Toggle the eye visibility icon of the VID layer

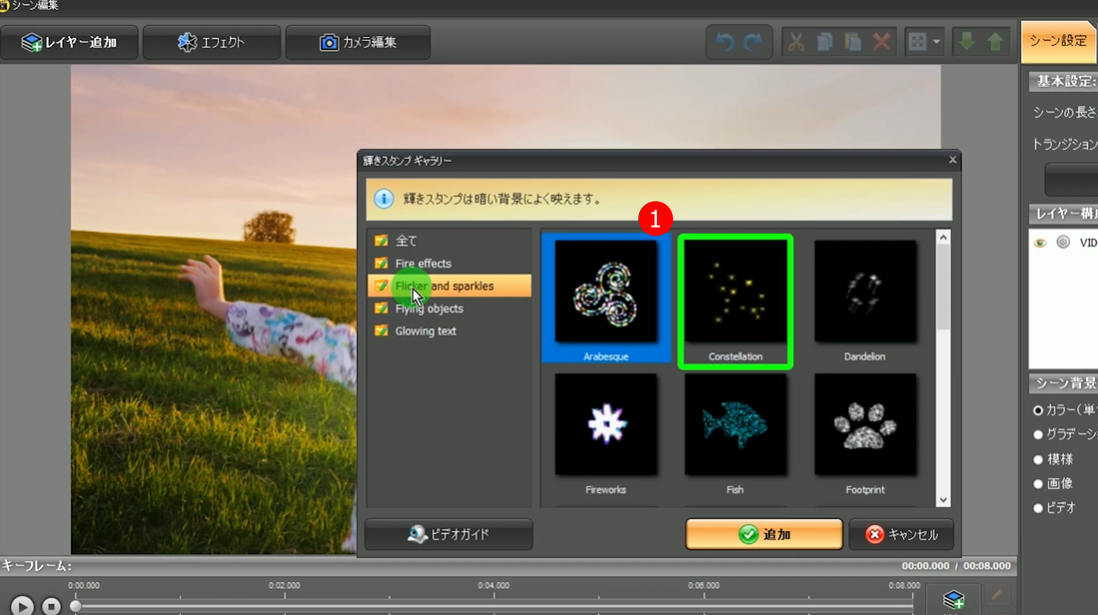[x=1040, y=242]
